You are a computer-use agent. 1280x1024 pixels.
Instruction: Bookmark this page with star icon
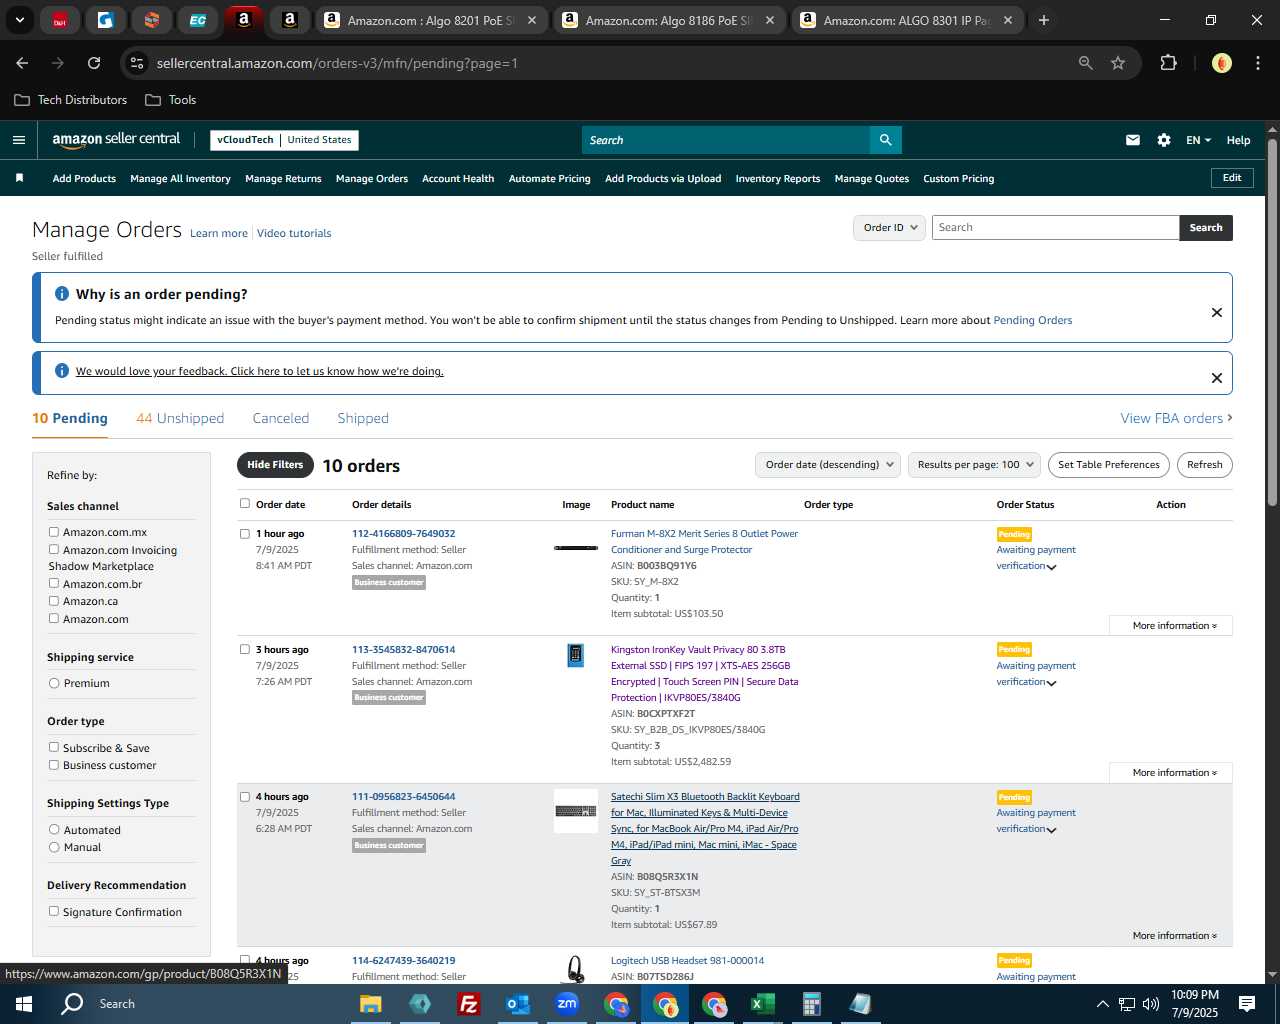pos(1118,63)
